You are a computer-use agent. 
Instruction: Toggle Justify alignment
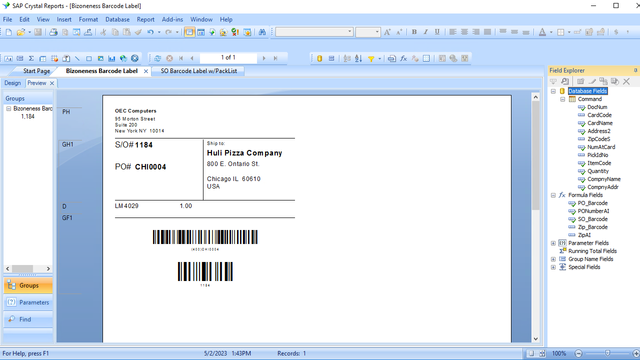pos(487,32)
